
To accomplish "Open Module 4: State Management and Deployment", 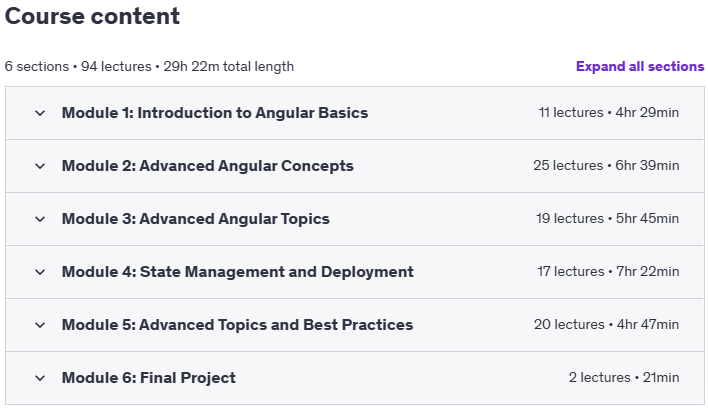I will click(238, 272).
